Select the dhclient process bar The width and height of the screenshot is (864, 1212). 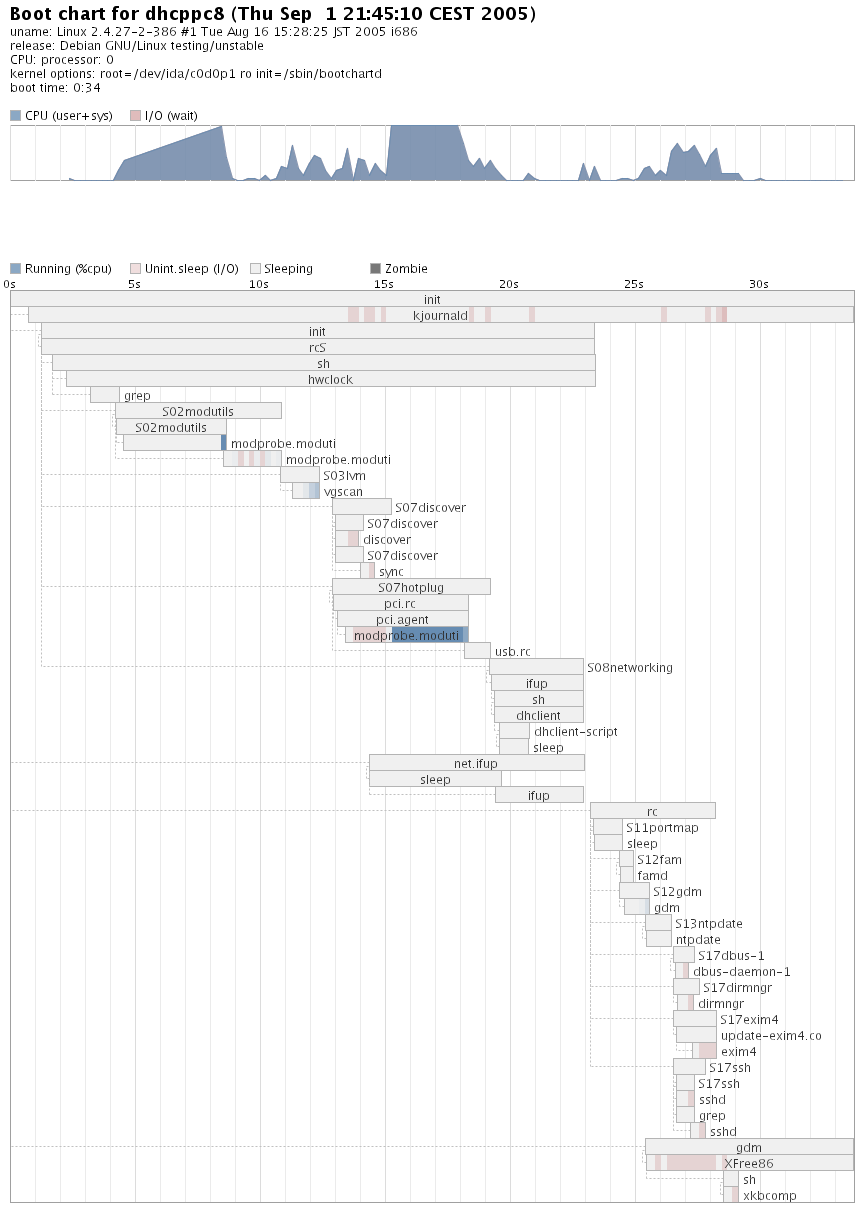coord(538,715)
